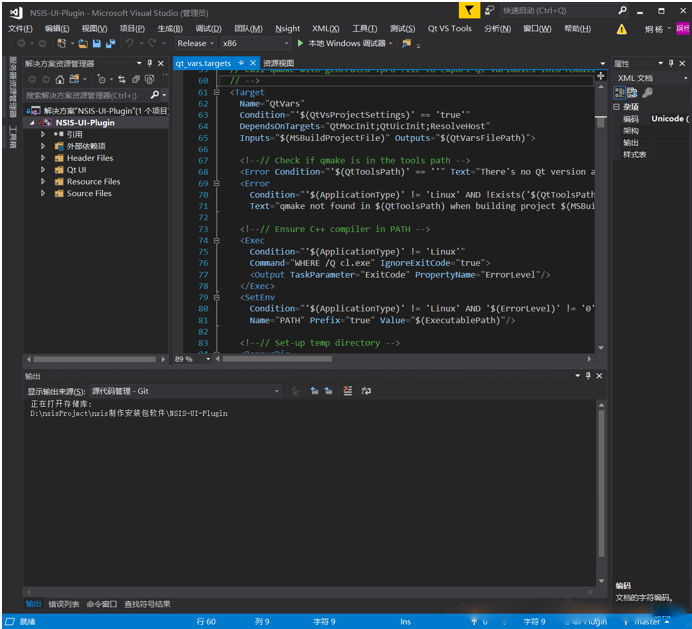Click Go to Next Message icon in Output
The height and width of the screenshot is (629, 692).
click(x=328, y=391)
